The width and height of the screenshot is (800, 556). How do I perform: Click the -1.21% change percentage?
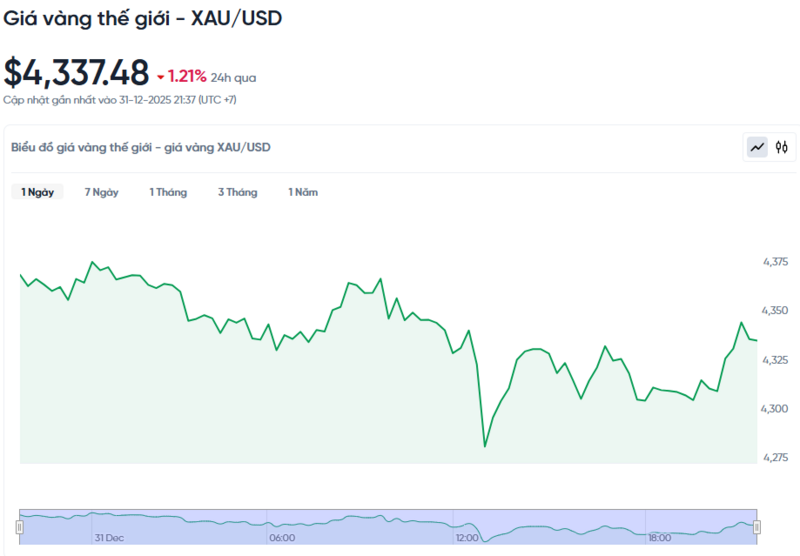(x=187, y=76)
